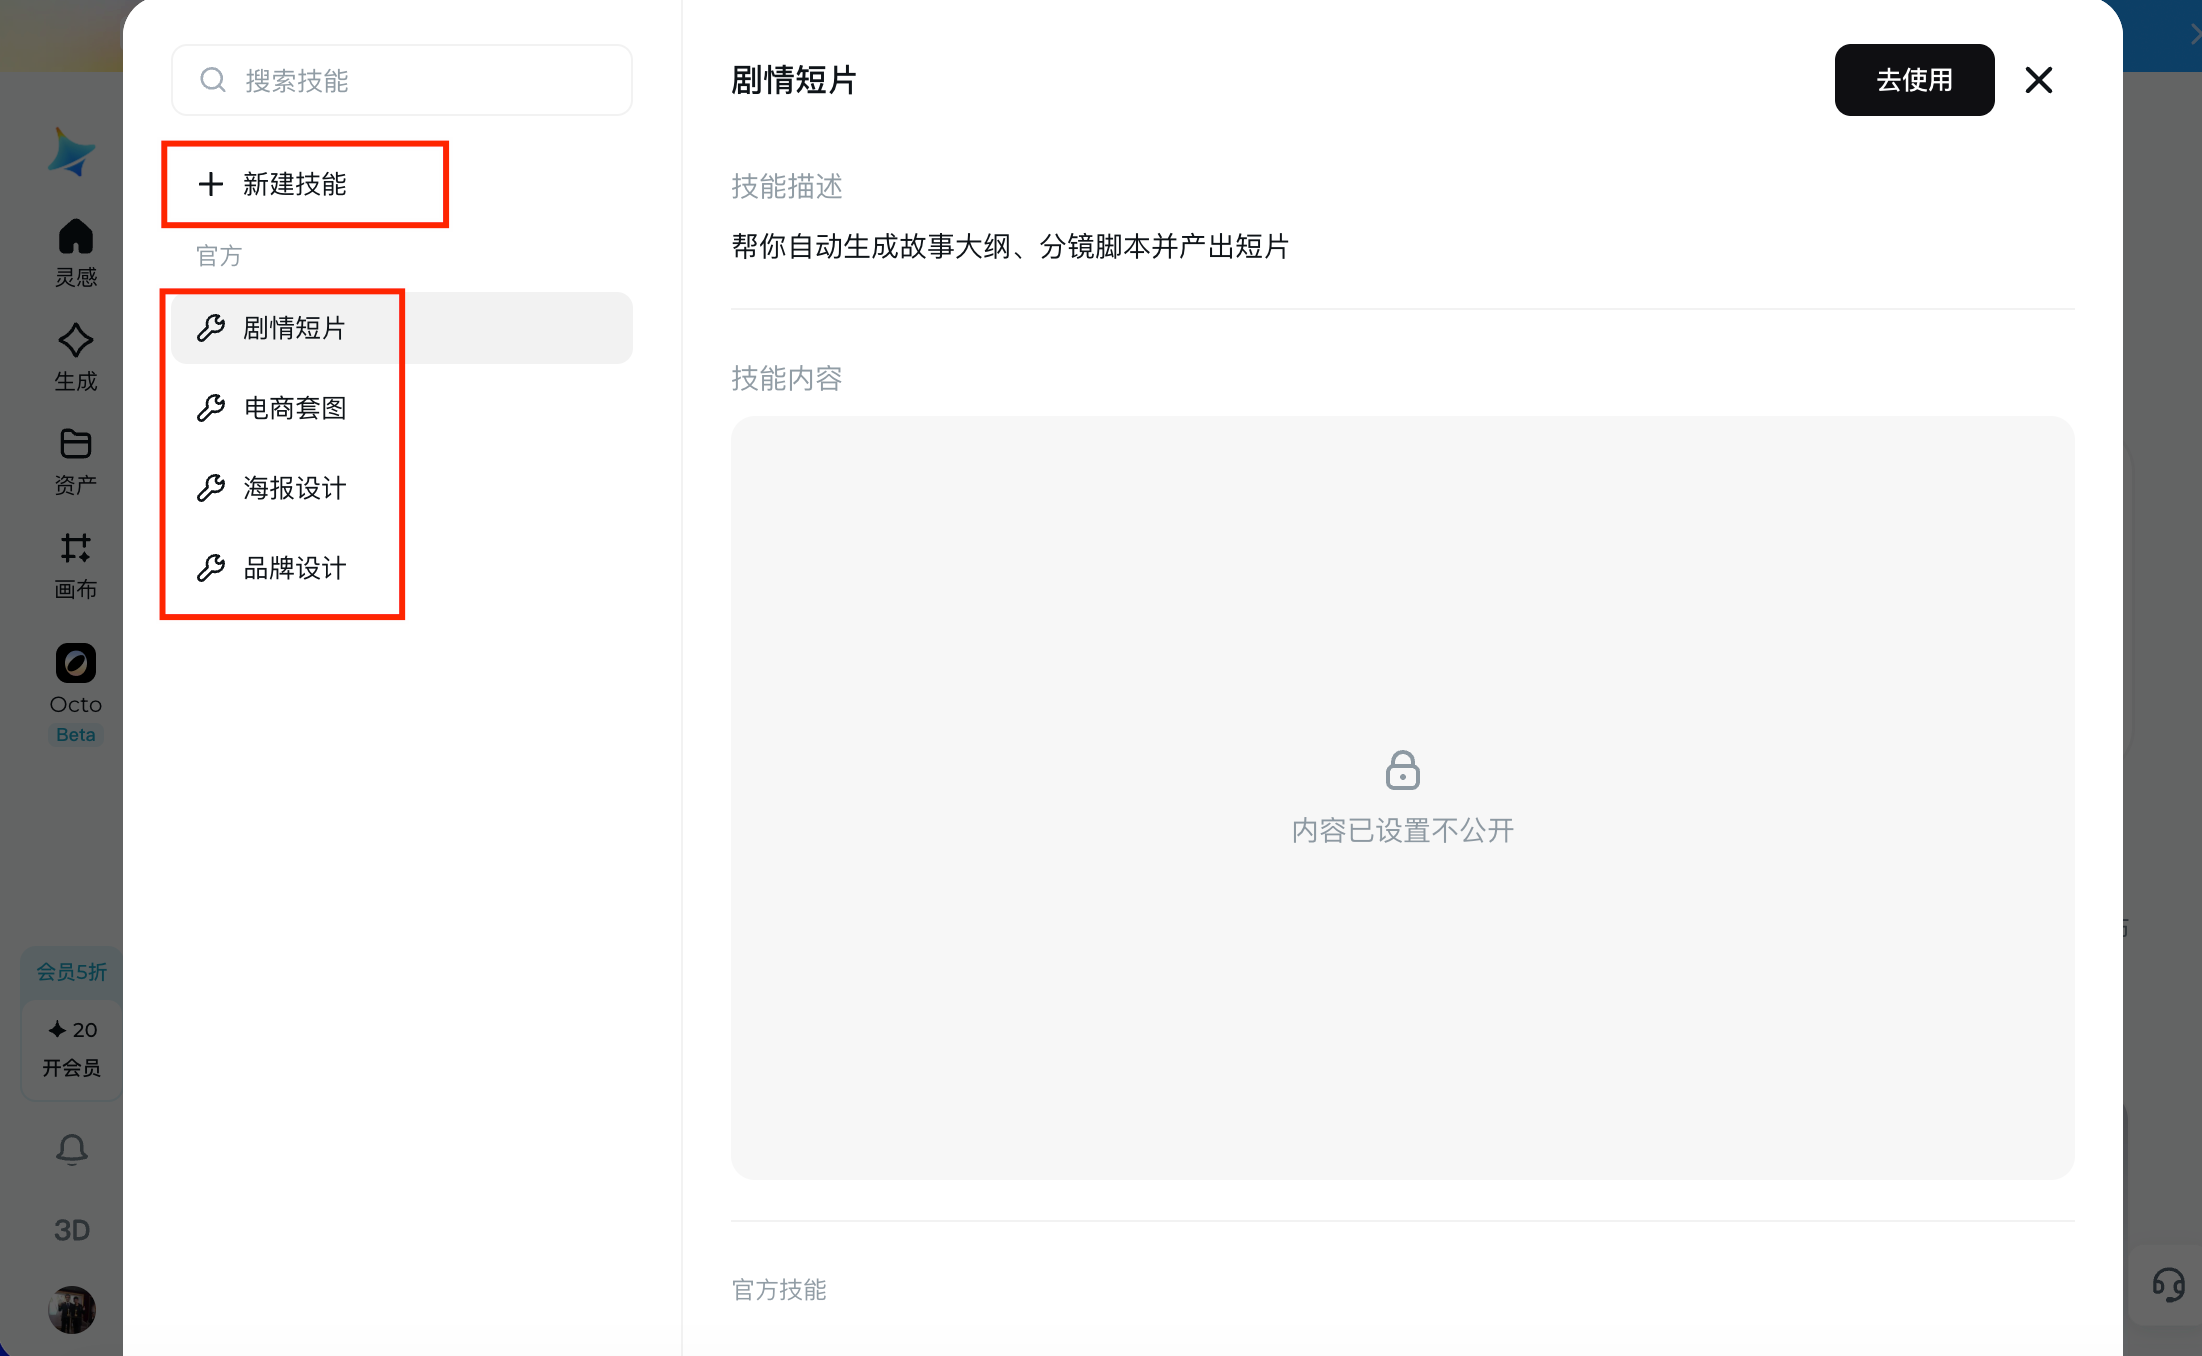
Task: Click the 技能描述 heading
Action: (787, 186)
